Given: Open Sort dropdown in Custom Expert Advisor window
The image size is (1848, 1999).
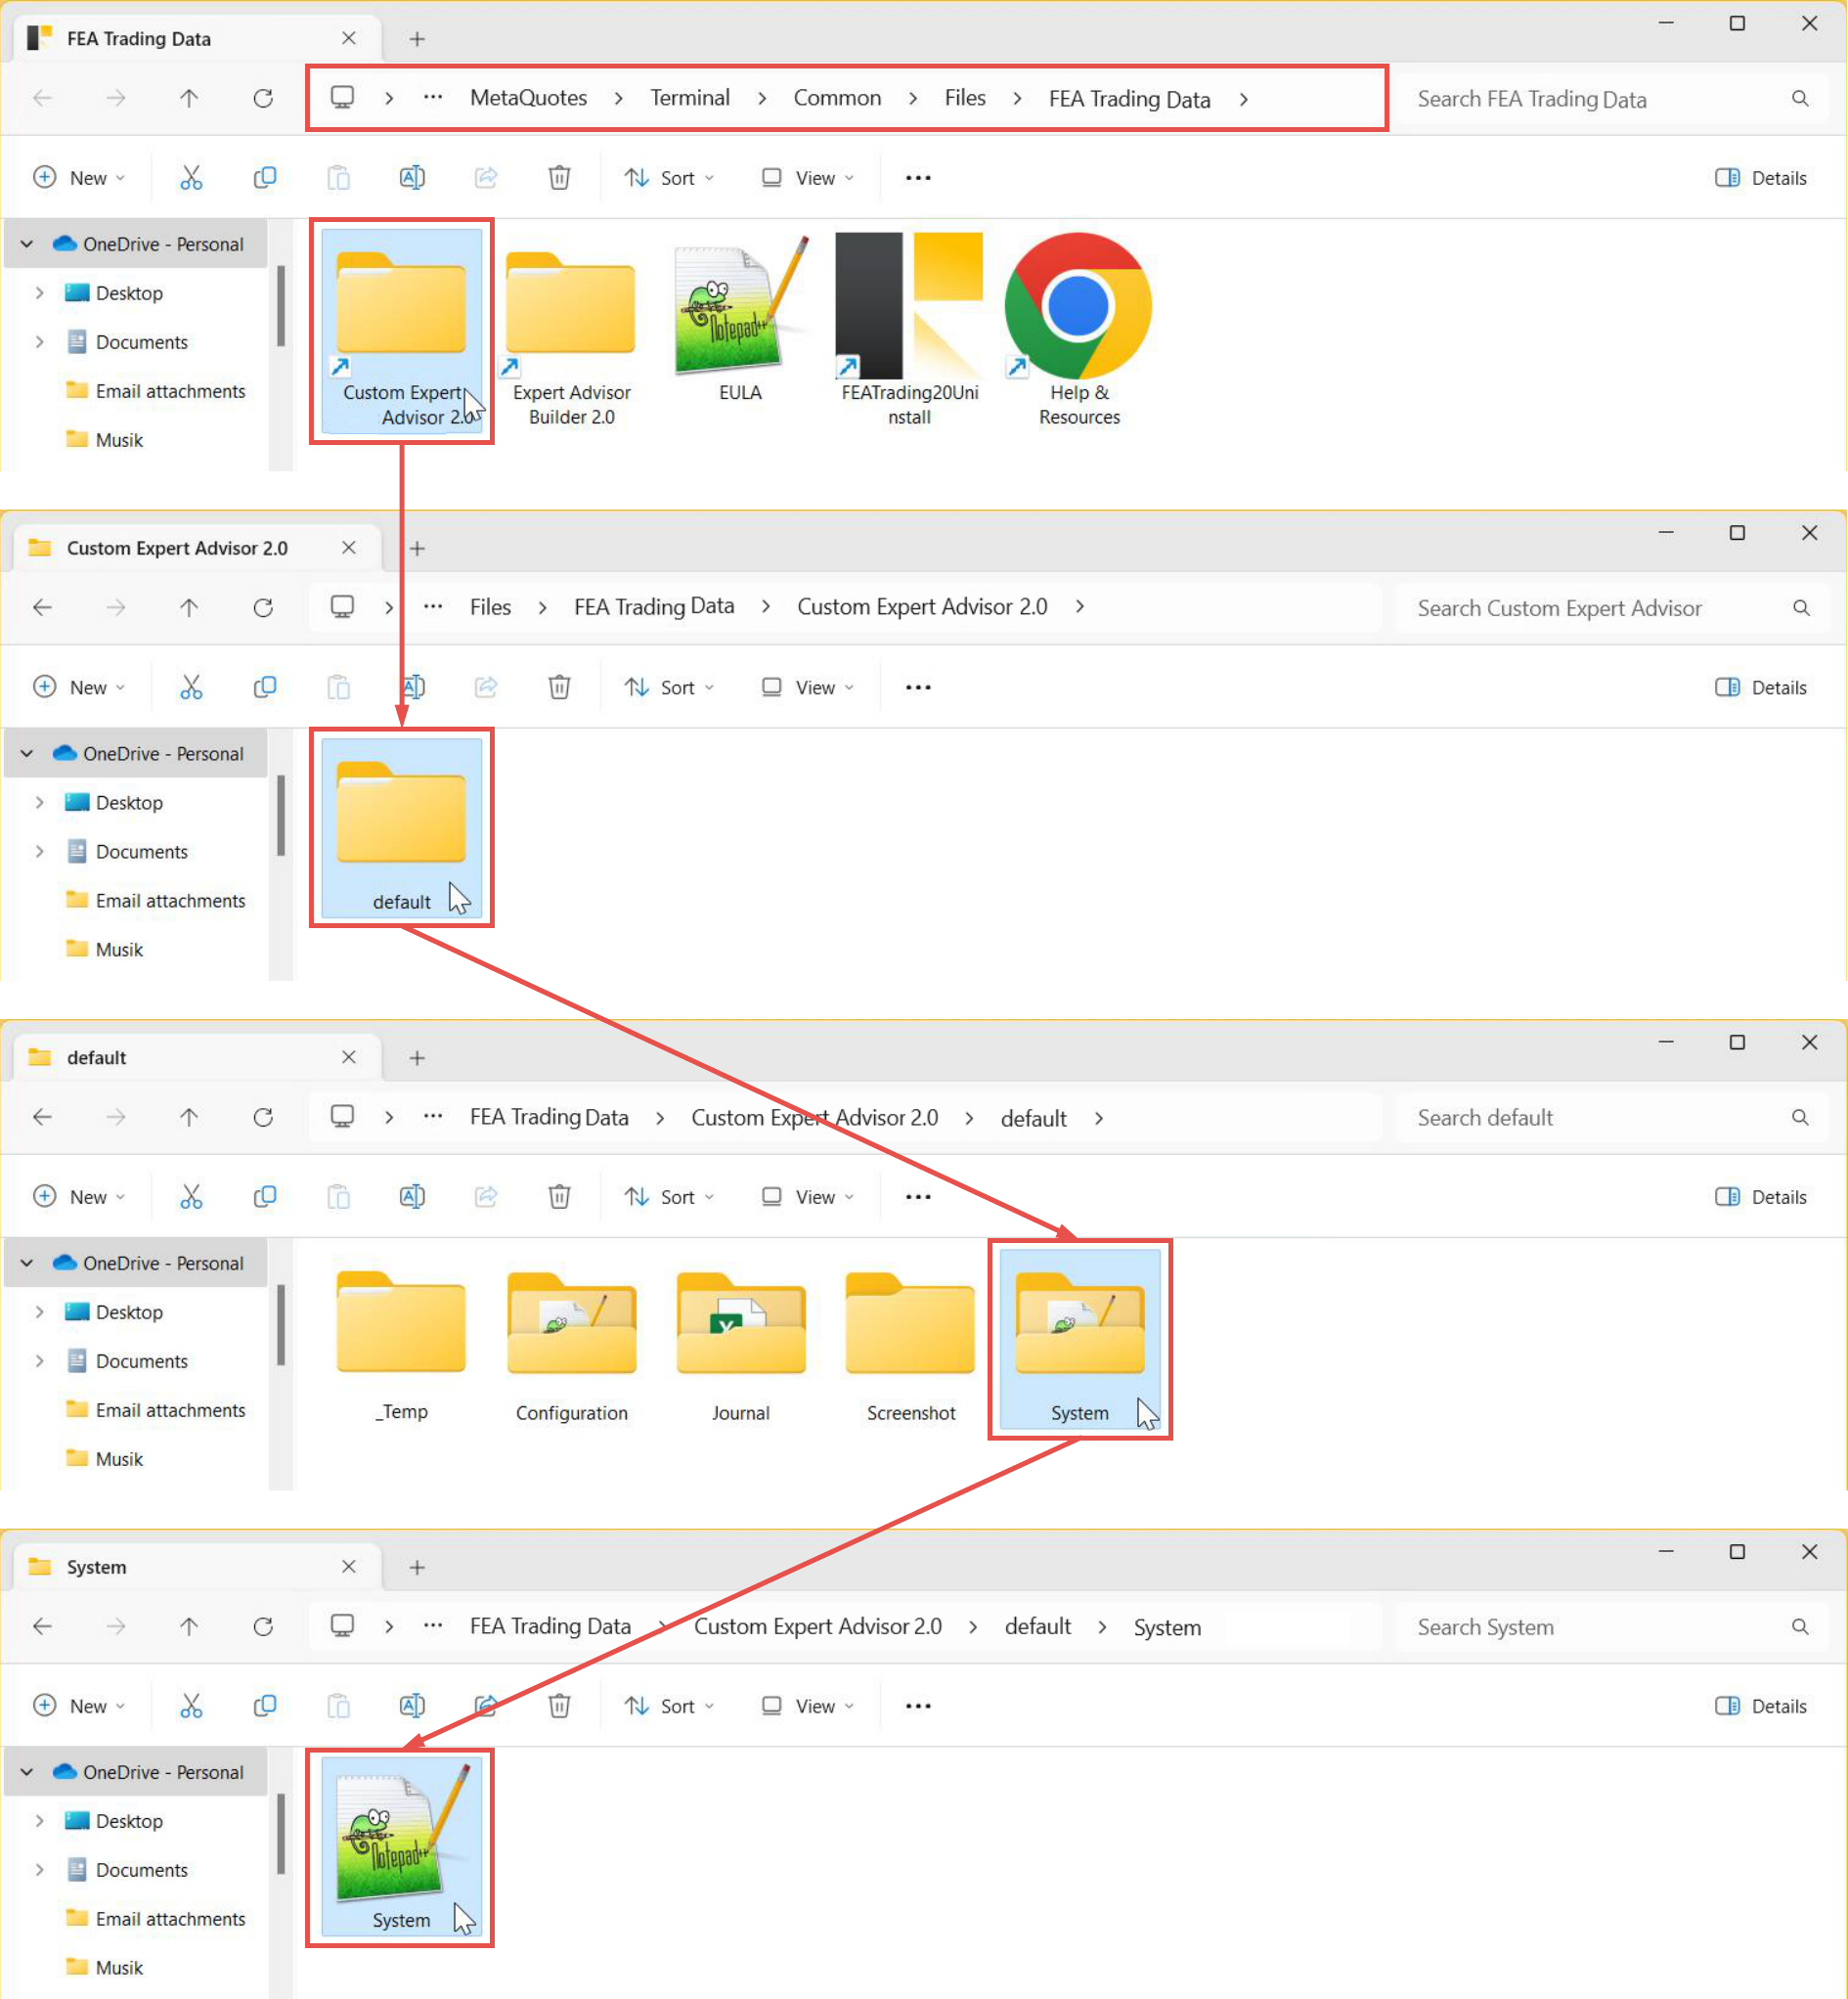Looking at the screenshot, I should tap(670, 687).
